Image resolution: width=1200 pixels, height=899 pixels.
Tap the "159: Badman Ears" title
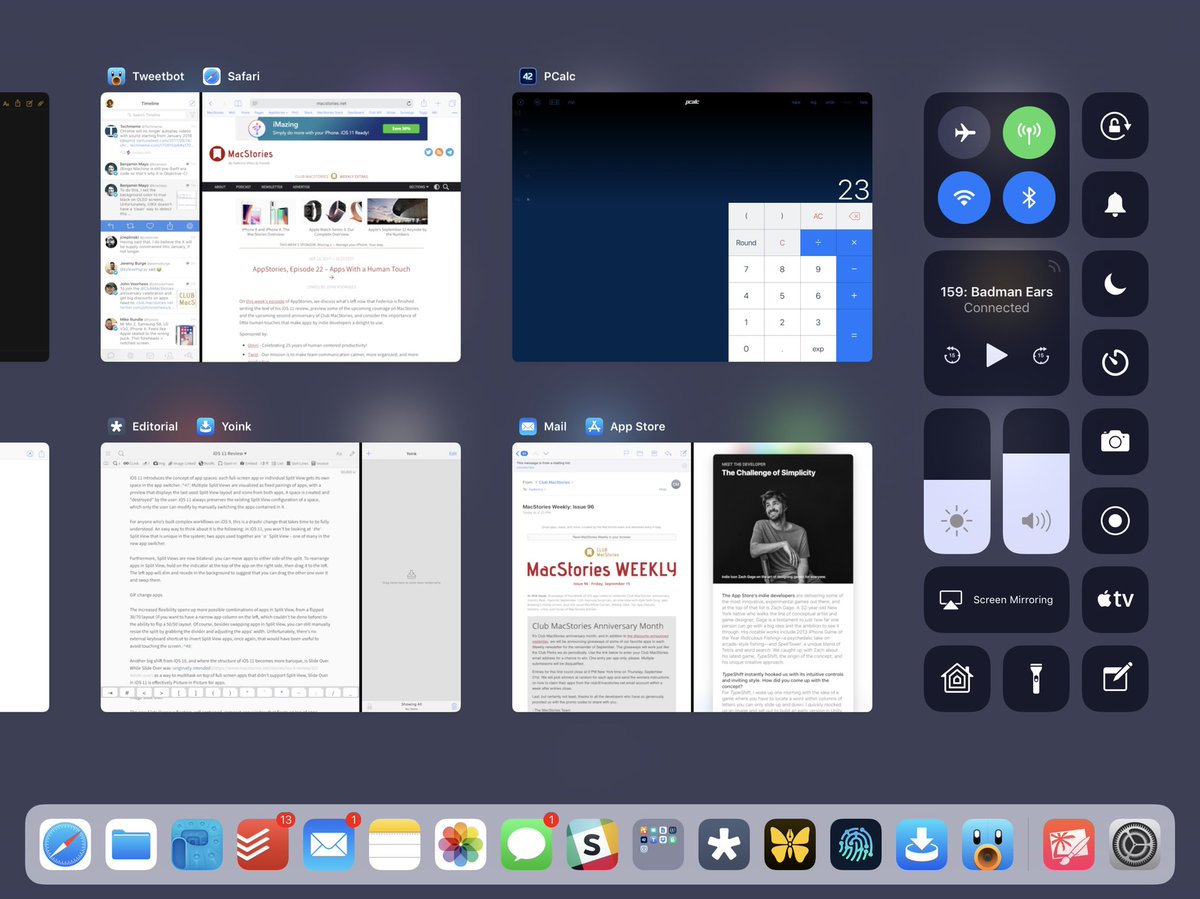[x=996, y=292]
